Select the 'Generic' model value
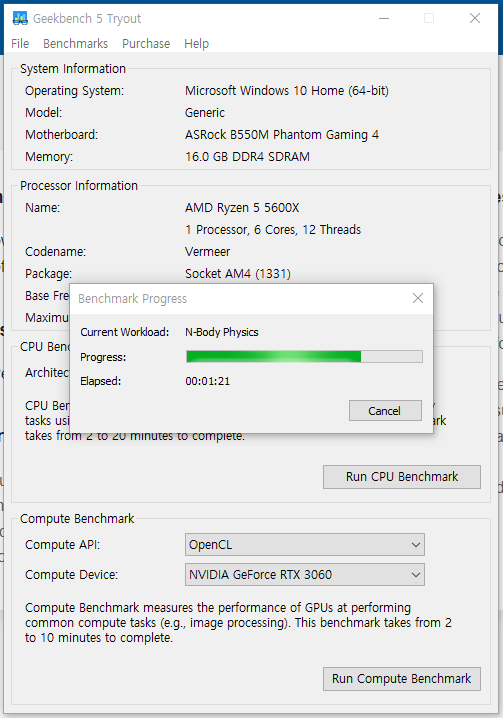503x718 pixels. pos(205,113)
